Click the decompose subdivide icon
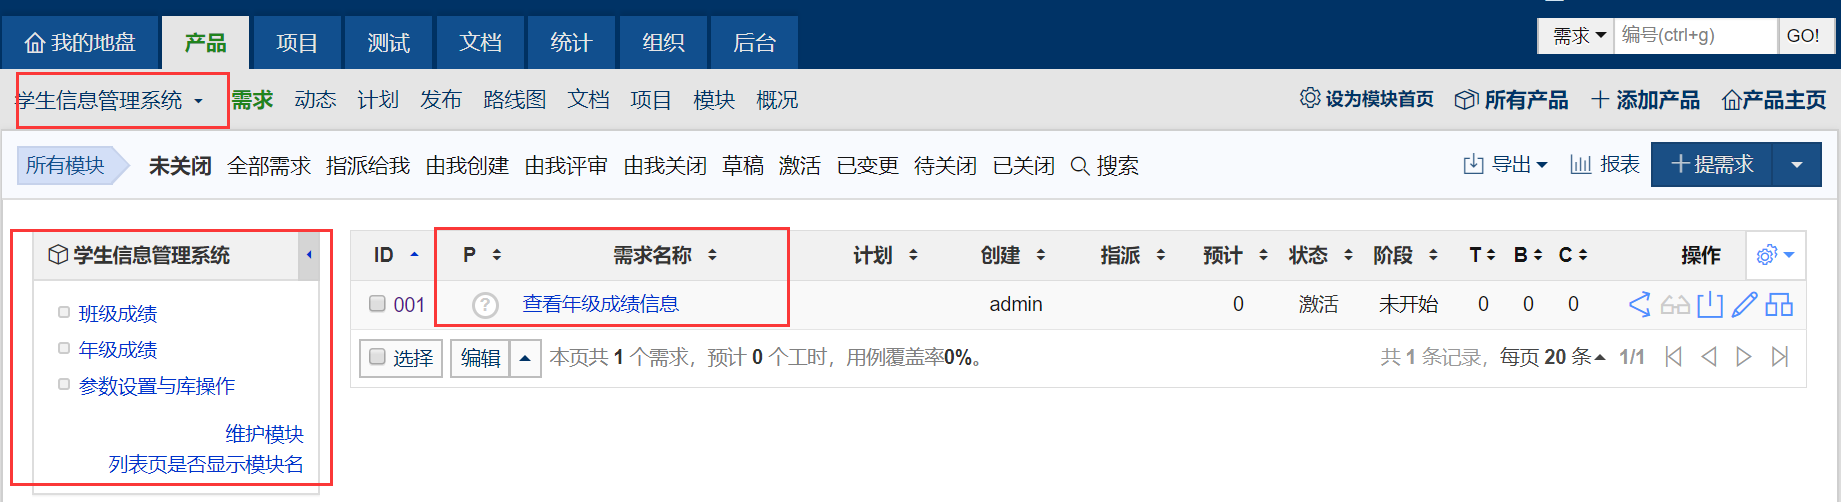The width and height of the screenshot is (1841, 502). click(1779, 304)
